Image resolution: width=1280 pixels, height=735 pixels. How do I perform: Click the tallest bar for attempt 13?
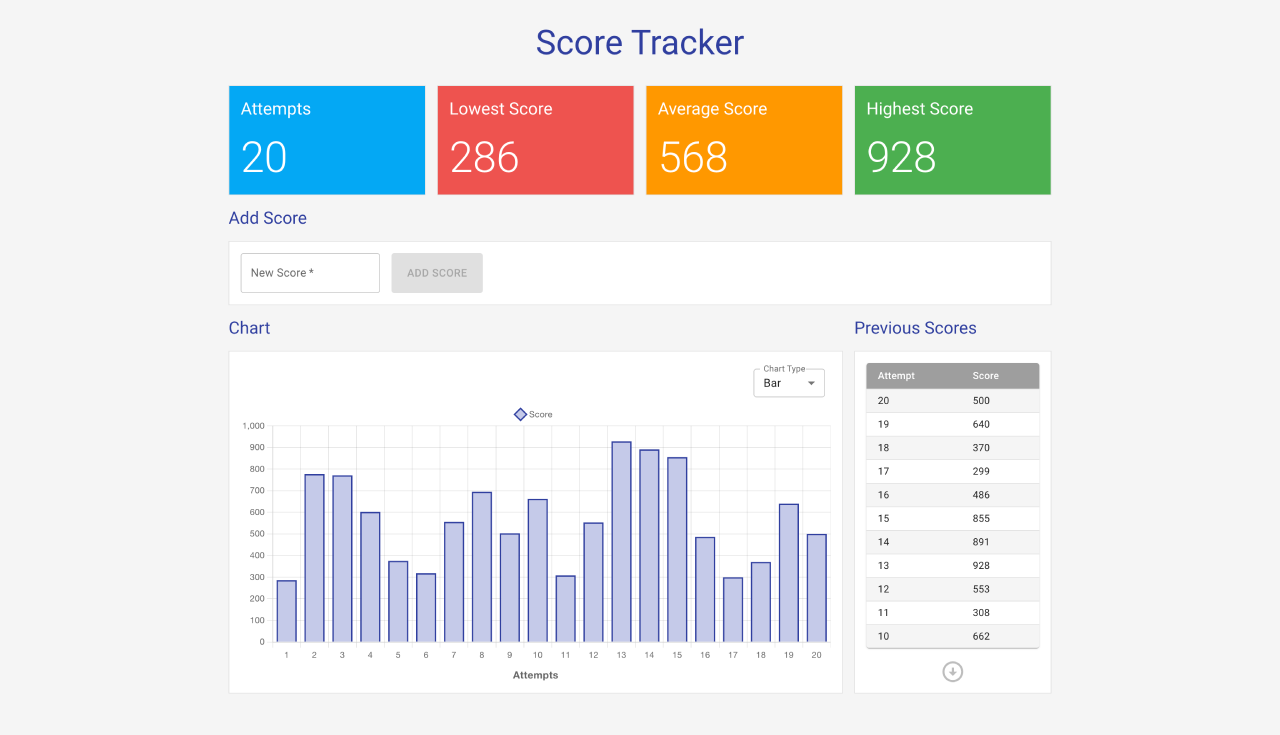pos(621,540)
